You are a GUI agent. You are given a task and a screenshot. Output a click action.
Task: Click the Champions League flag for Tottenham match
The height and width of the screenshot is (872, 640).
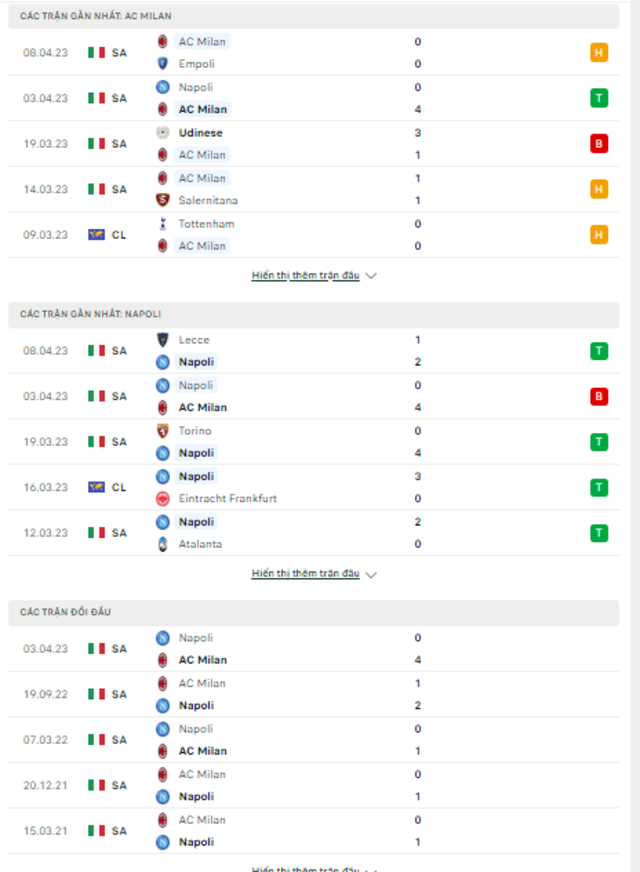click(96, 235)
